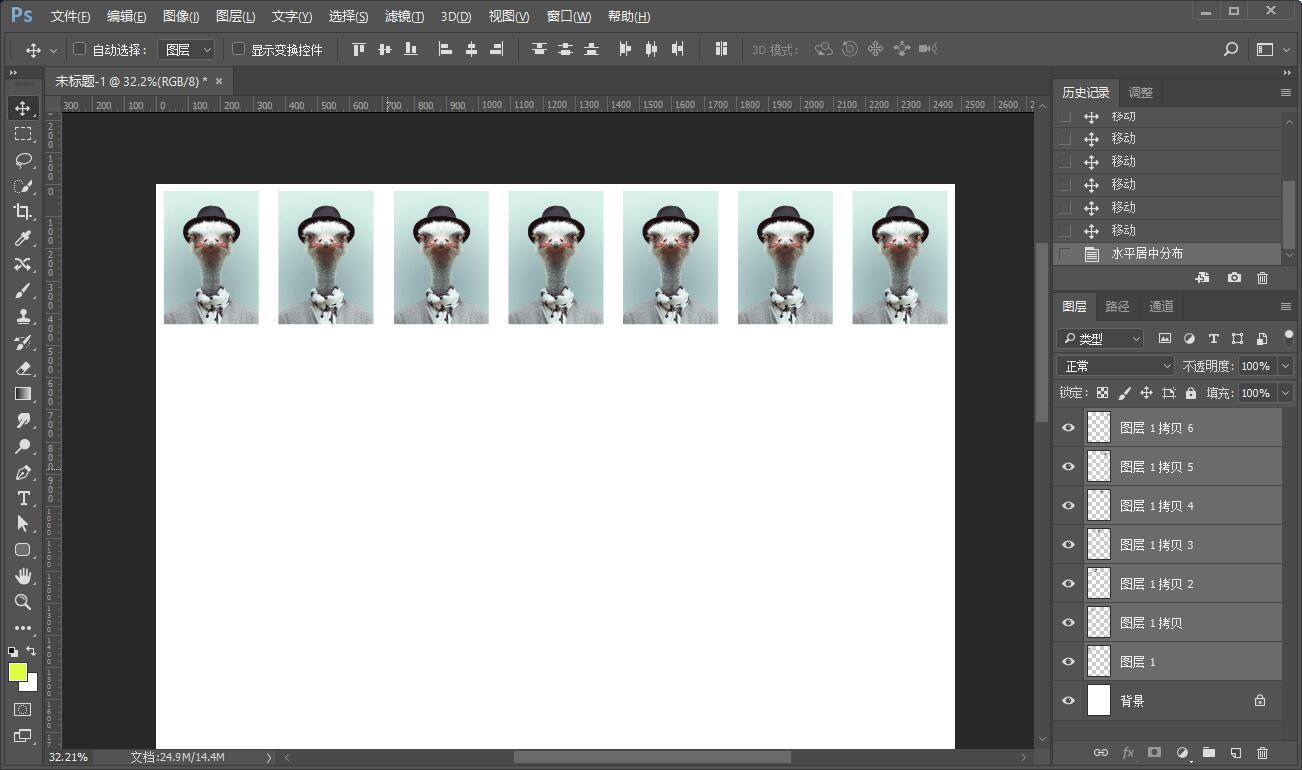Select the Pen tool

pos(23,472)
